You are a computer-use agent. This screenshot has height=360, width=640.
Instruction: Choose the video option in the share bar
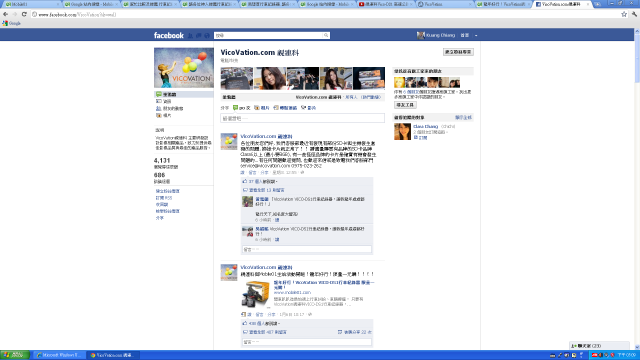tap(309, 108)
